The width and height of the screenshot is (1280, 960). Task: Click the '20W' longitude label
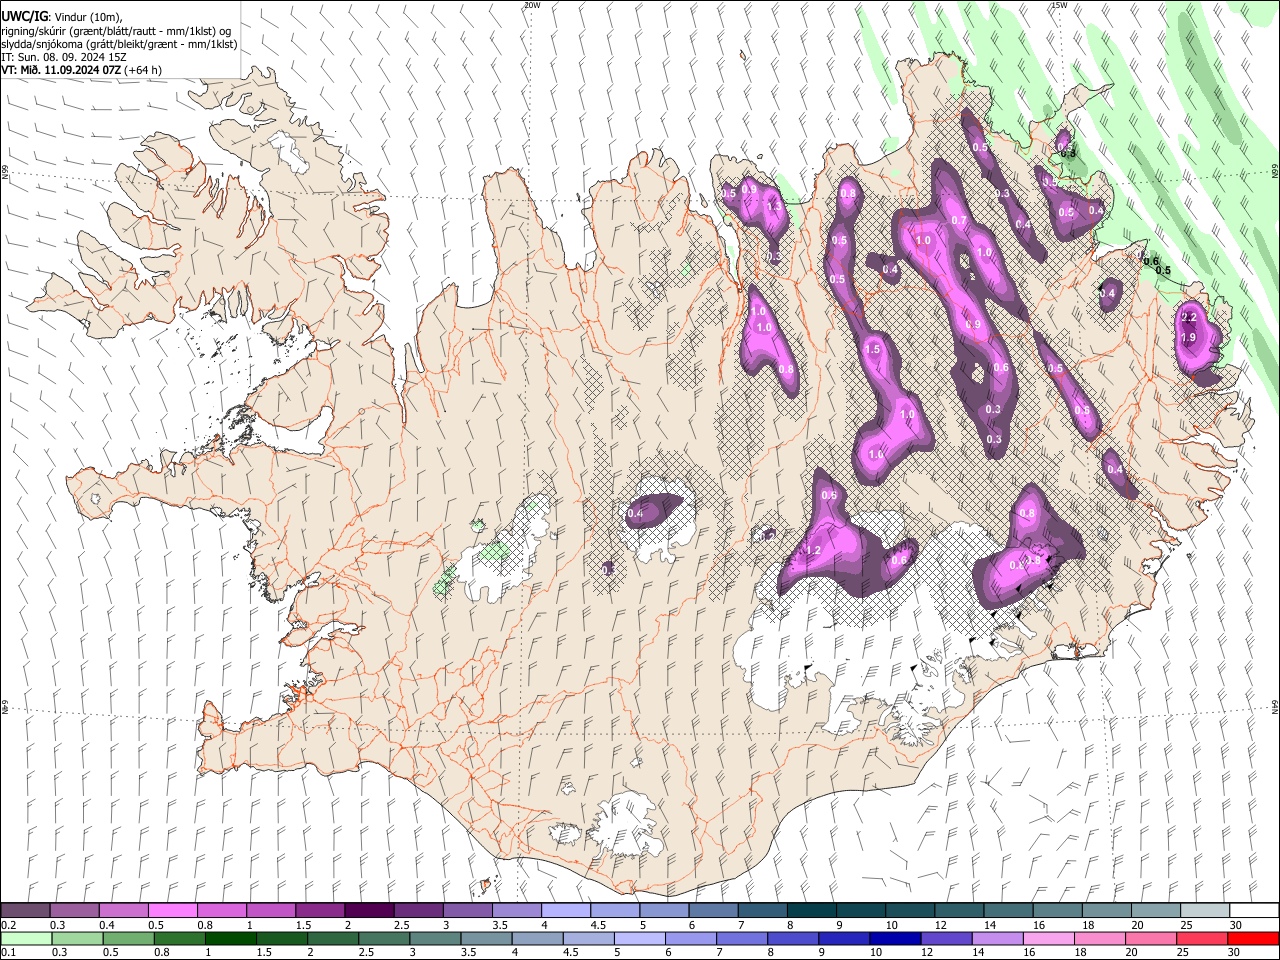531,5
